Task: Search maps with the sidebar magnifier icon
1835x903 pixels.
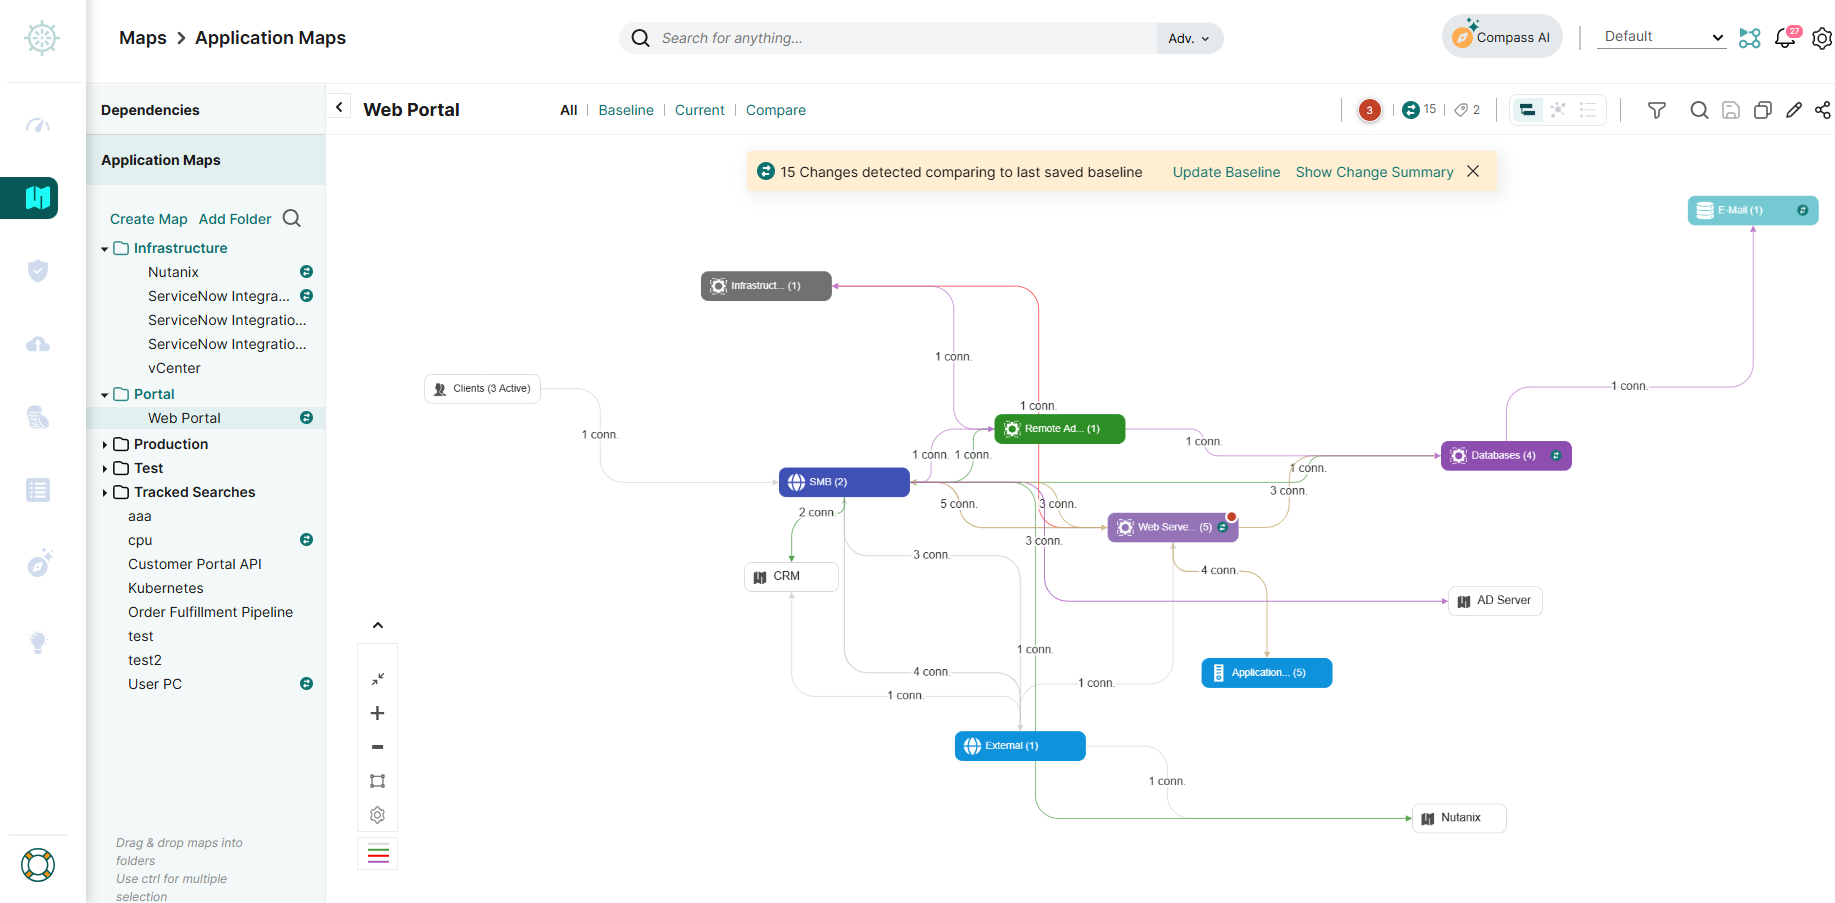Action: click(x=292, y=218)
